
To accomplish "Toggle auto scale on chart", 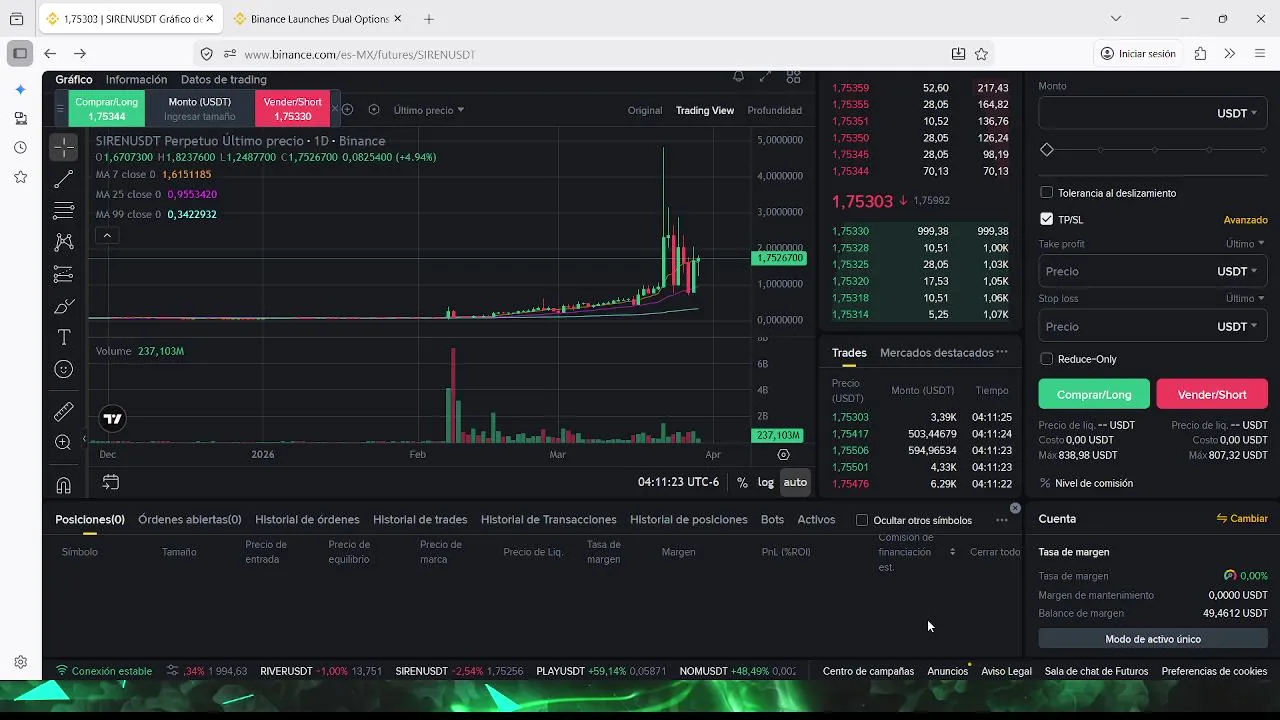I will tap(795, 482).
